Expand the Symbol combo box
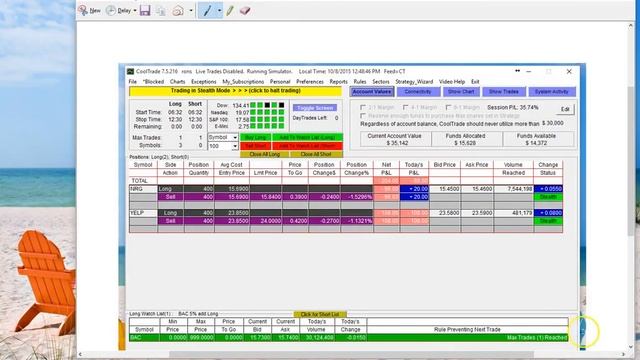 coord(235,138)
